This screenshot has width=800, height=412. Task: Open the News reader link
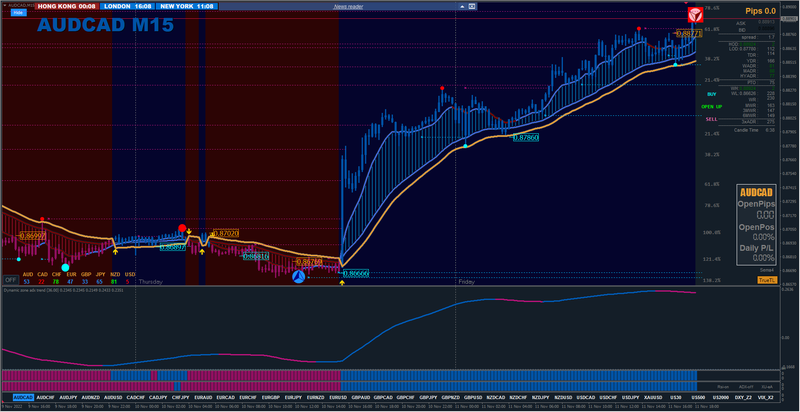(x=348, y=7)
